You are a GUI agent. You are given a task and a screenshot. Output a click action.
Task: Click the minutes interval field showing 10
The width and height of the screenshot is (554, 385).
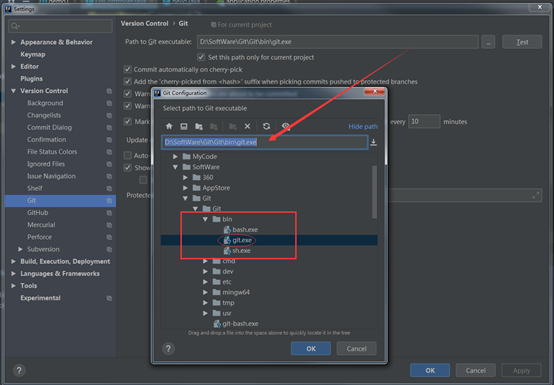pyautogui.click(x=424, y=122)
